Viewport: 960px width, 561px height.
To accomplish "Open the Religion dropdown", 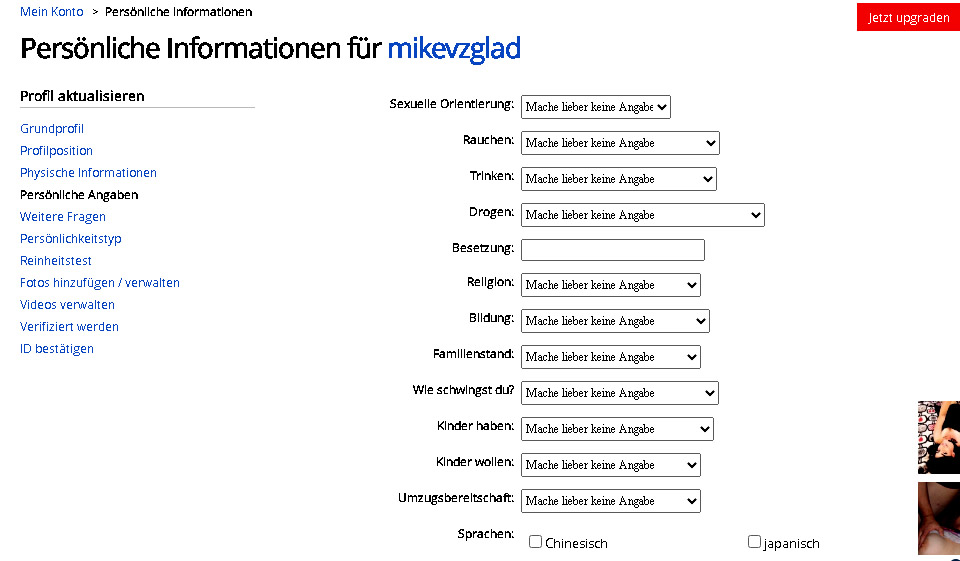I will (610, 285).
